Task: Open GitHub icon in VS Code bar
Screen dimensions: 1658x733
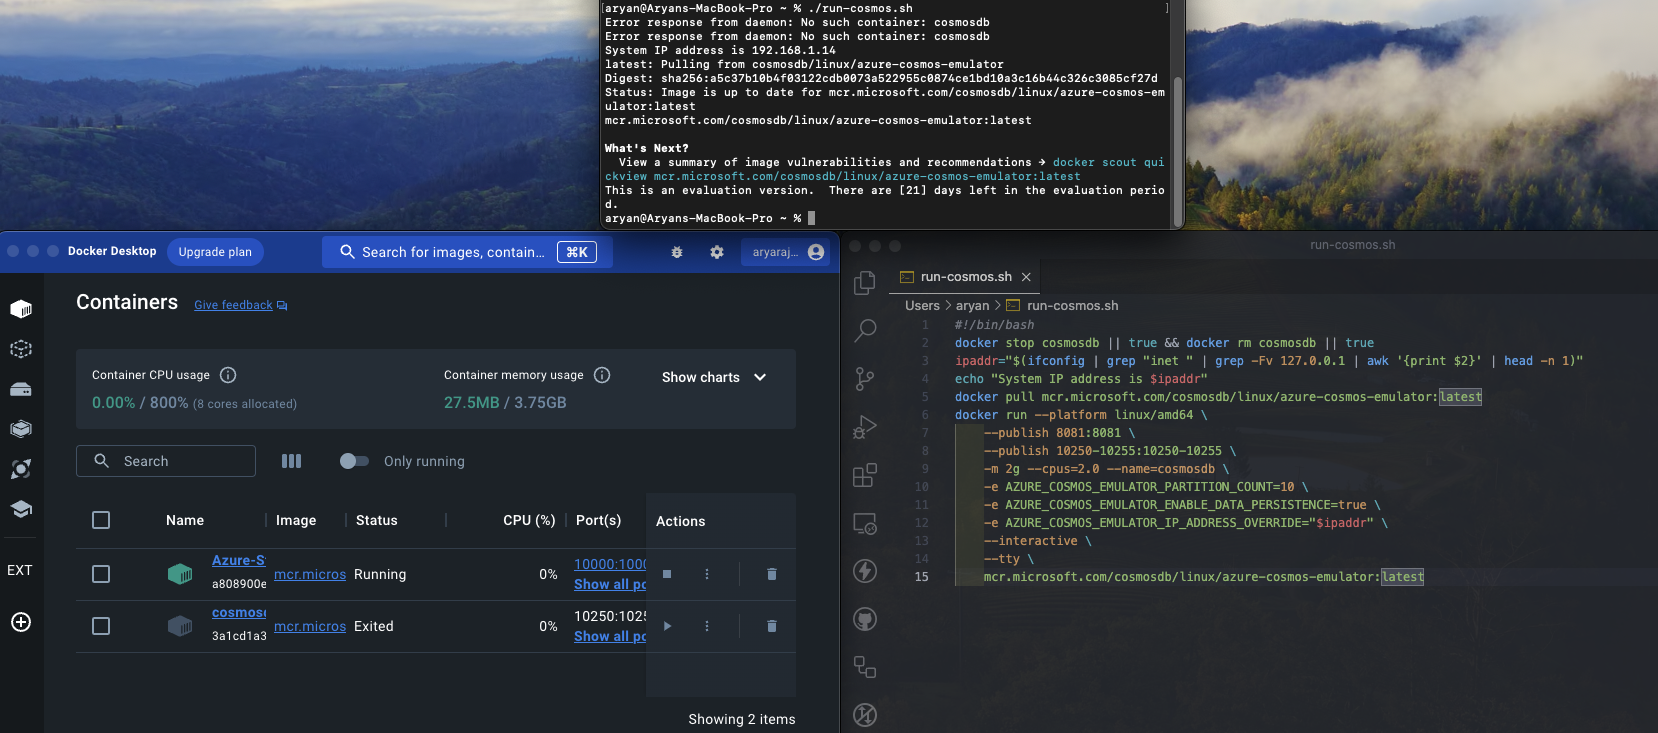Action: [x=865, y=619]
